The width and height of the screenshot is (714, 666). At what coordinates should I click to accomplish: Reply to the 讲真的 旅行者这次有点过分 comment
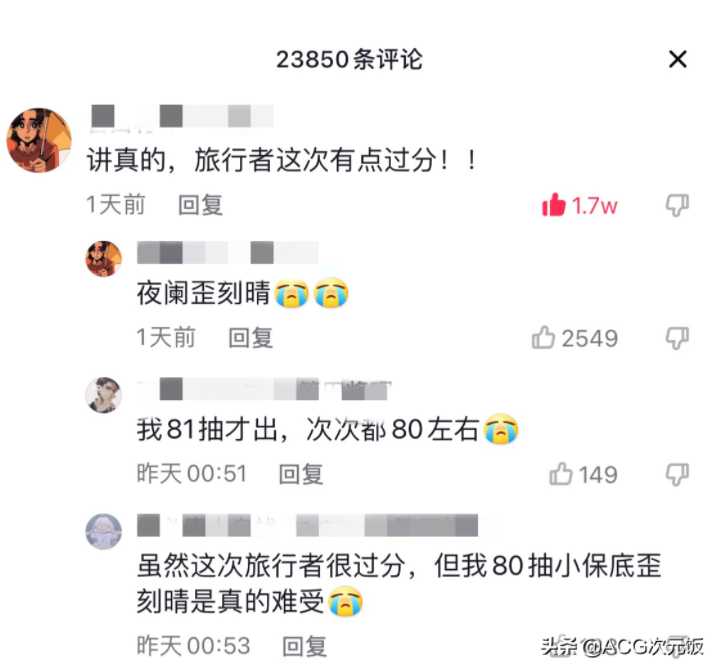pos(200,205)
